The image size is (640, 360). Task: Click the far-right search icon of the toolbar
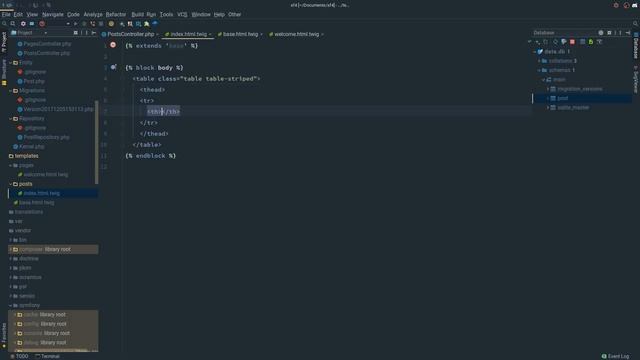coord(635,24)
